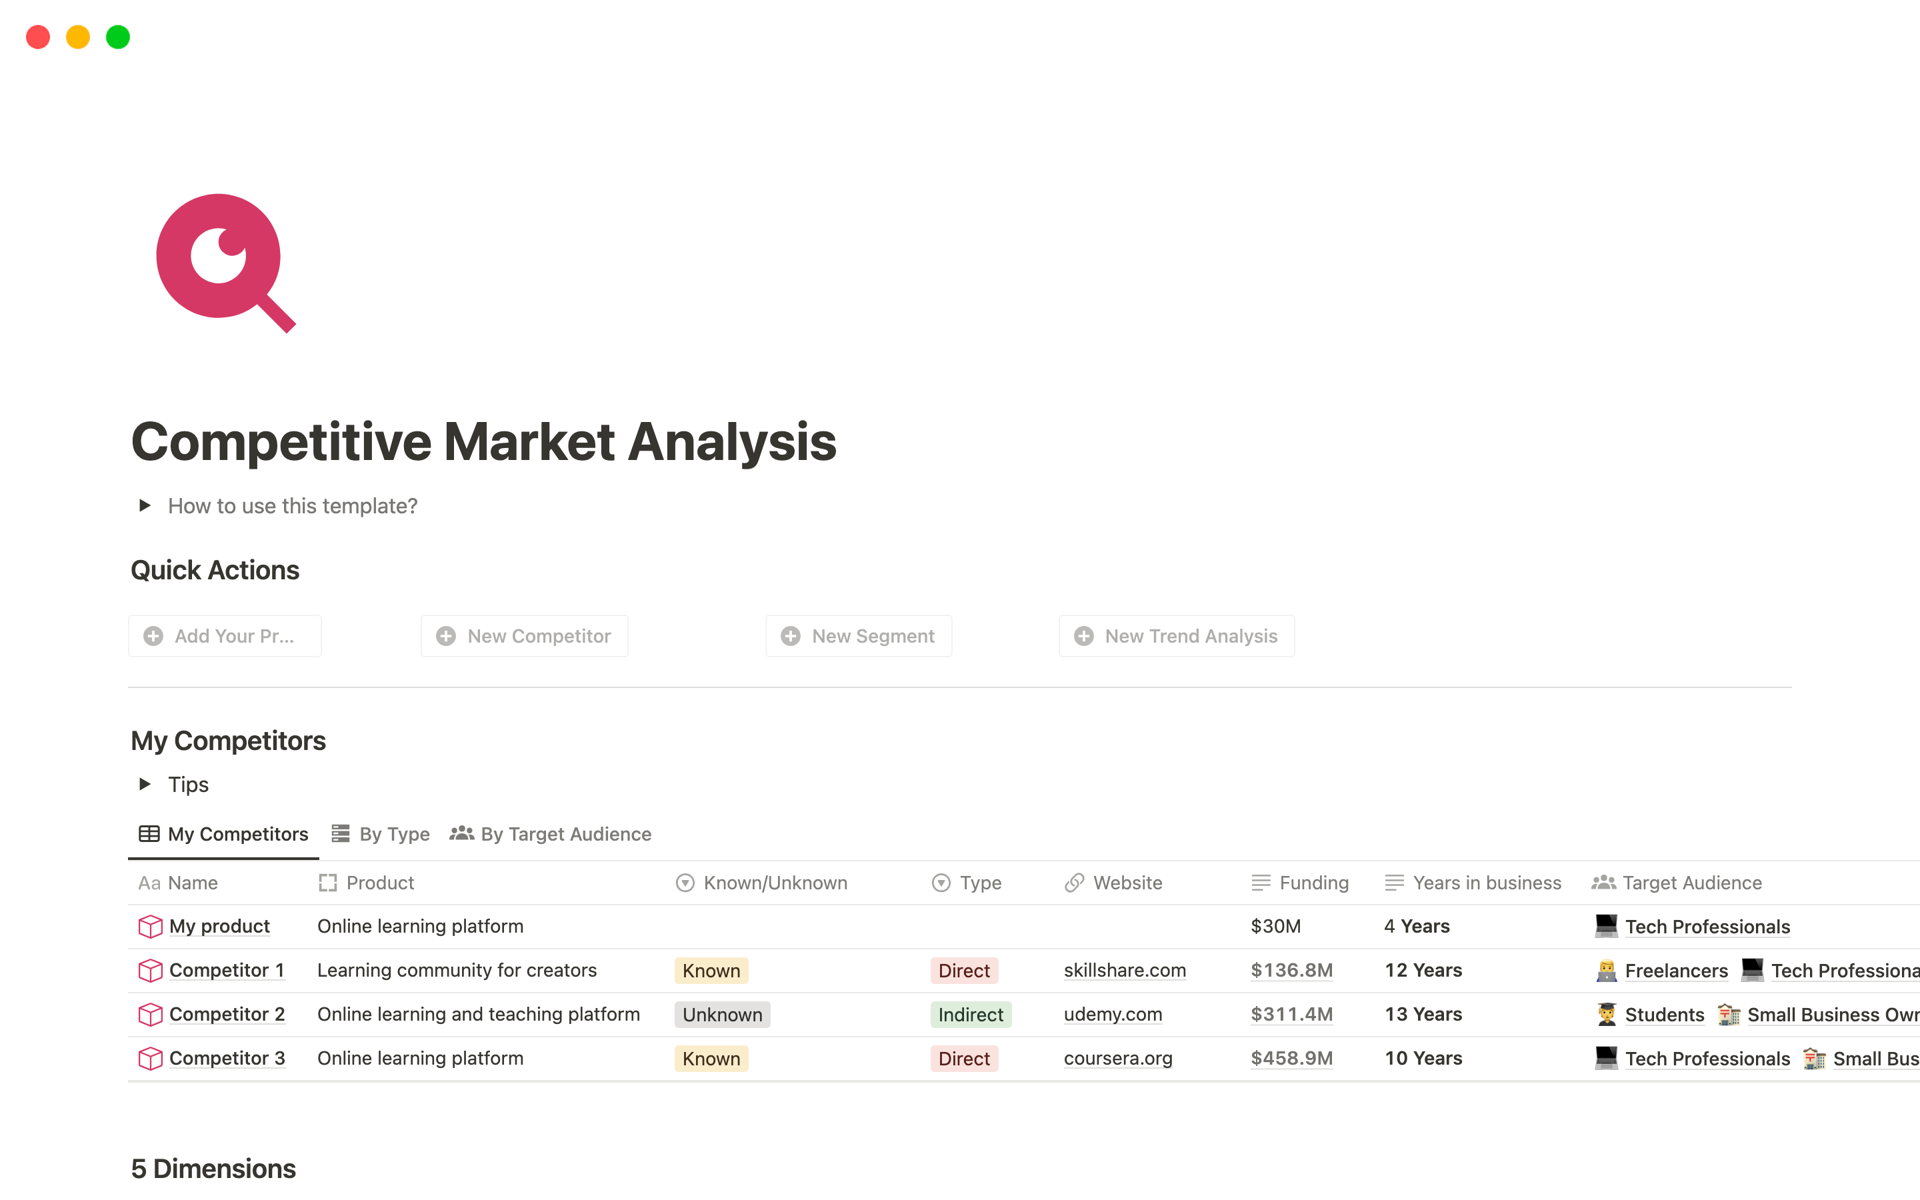Click the table icon on My Competitors tab
The image size is (1920, 1200).
point(149,833)
